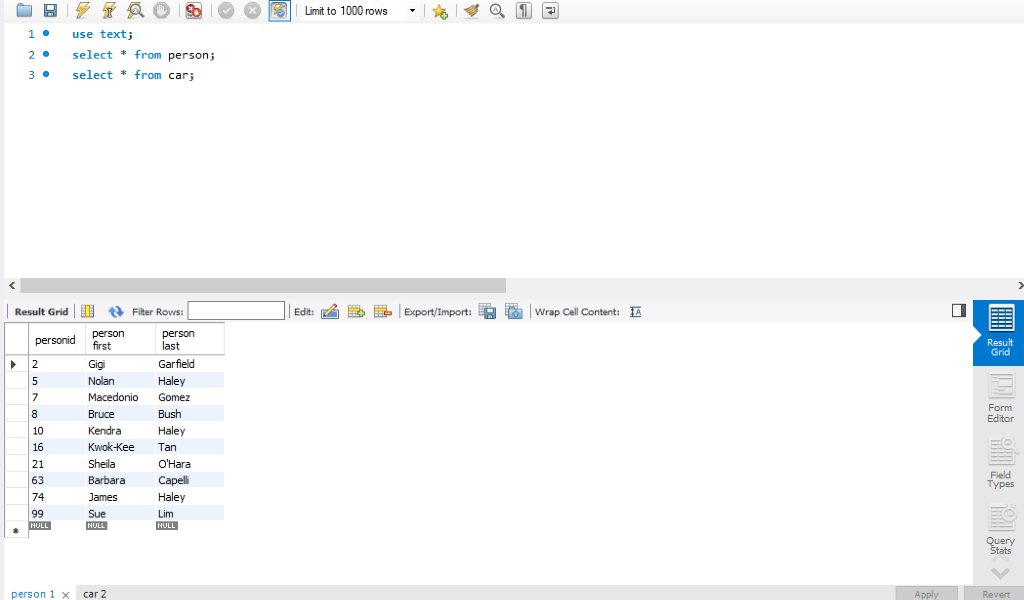Expand side panel down chevron

1000,573
